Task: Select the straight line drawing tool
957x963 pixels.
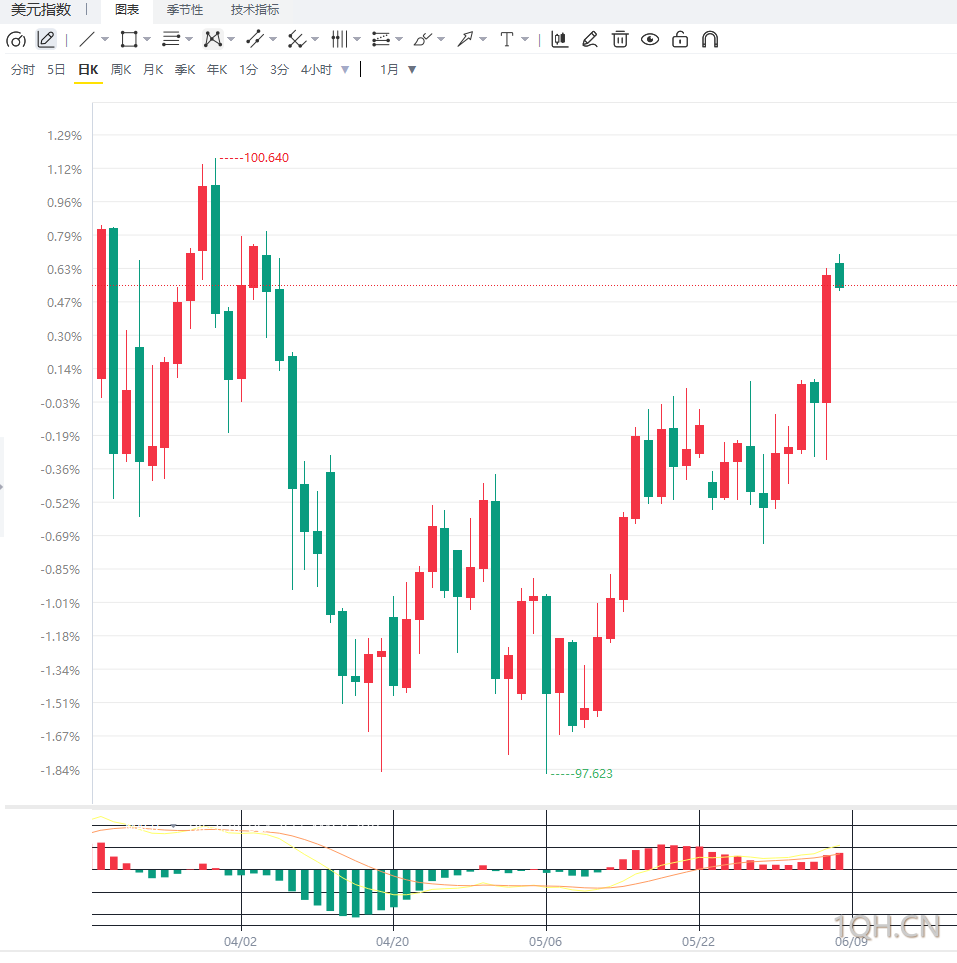Action: tap(87, 39)
